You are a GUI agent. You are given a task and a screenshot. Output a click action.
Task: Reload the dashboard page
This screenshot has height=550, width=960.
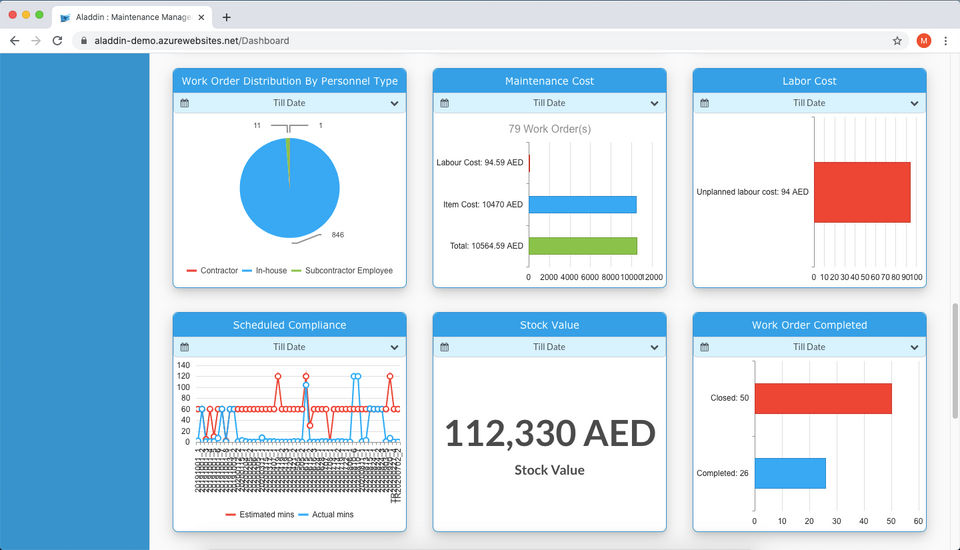click(57, 40)
